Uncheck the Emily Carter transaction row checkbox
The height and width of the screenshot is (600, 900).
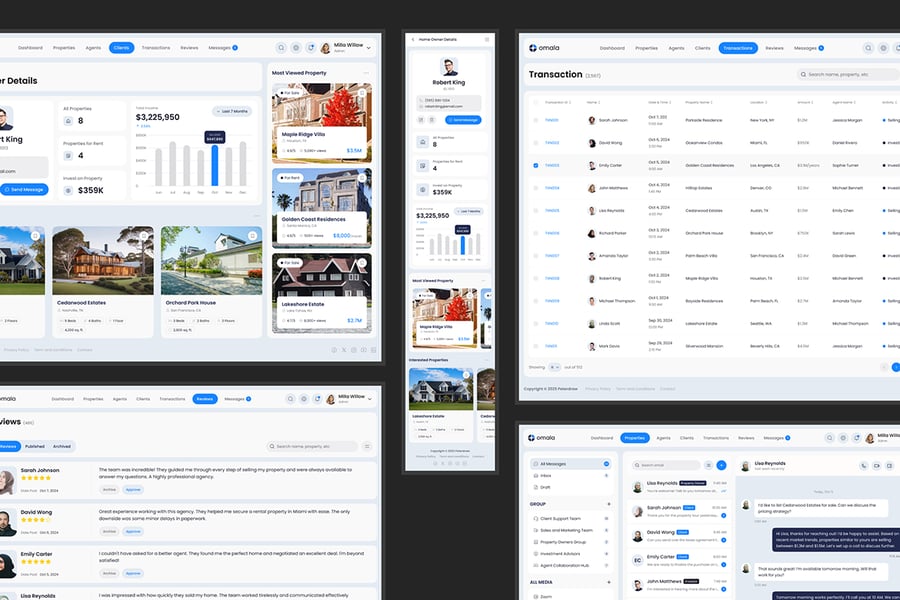click(536, 165)
